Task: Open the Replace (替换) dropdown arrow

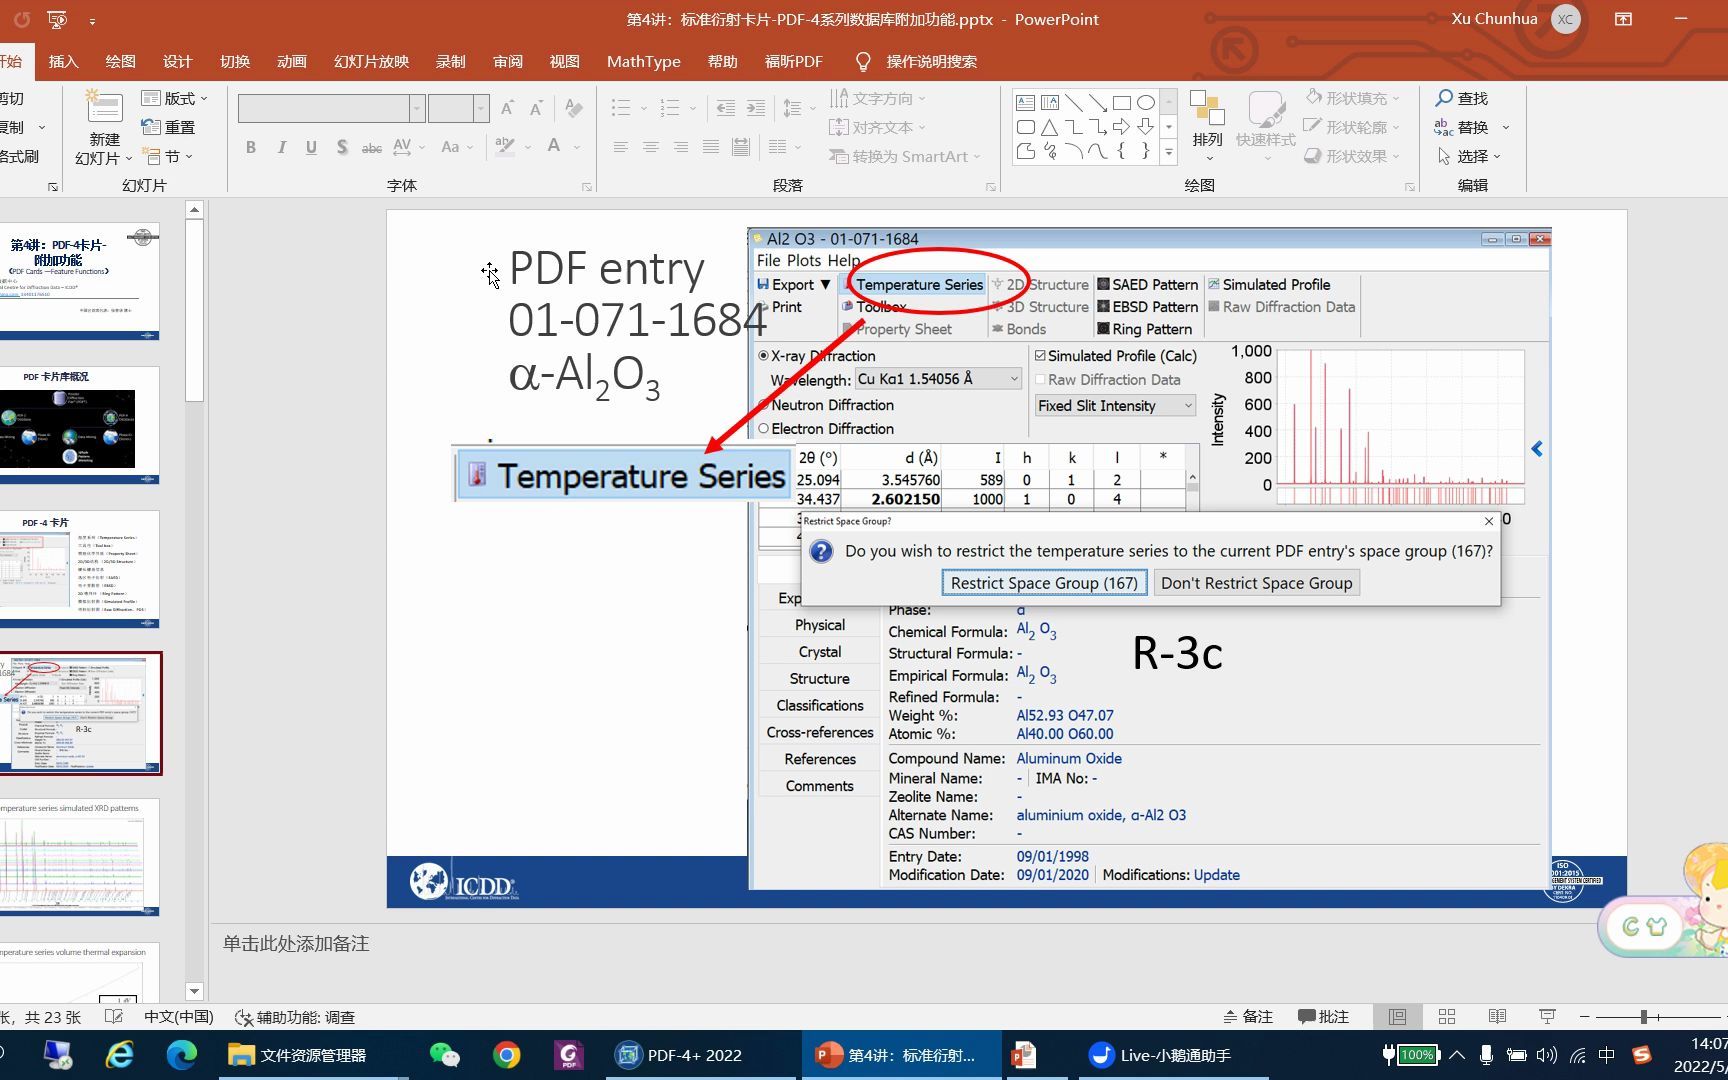Action: tap(1506, 128)
